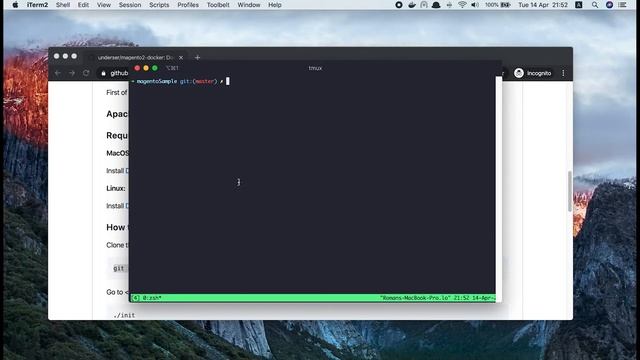
Task: Activate Siri from menu bar
Action: pyautogui.click(x=609, y=5)
